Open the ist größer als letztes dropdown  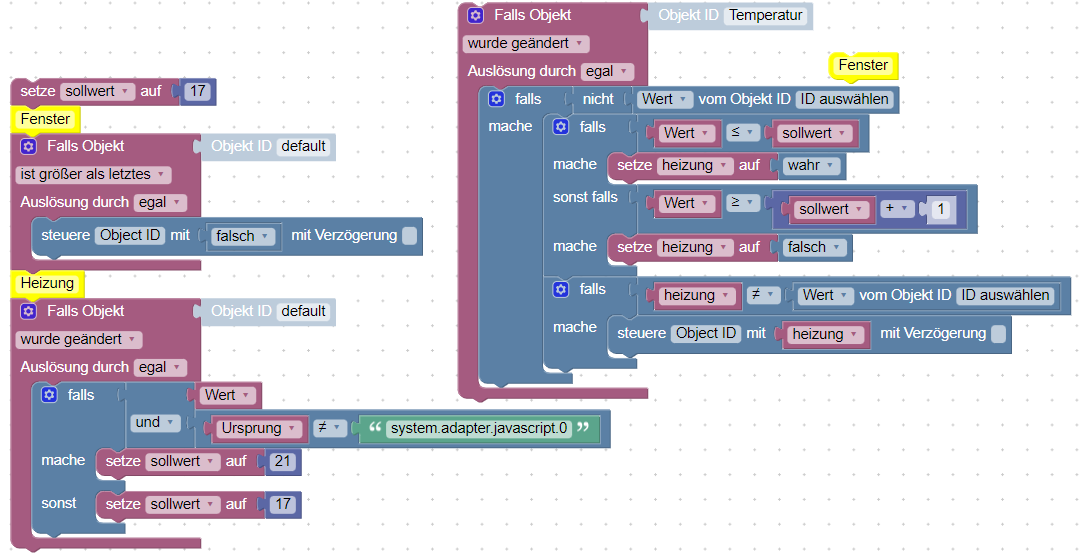pos(93,174)
